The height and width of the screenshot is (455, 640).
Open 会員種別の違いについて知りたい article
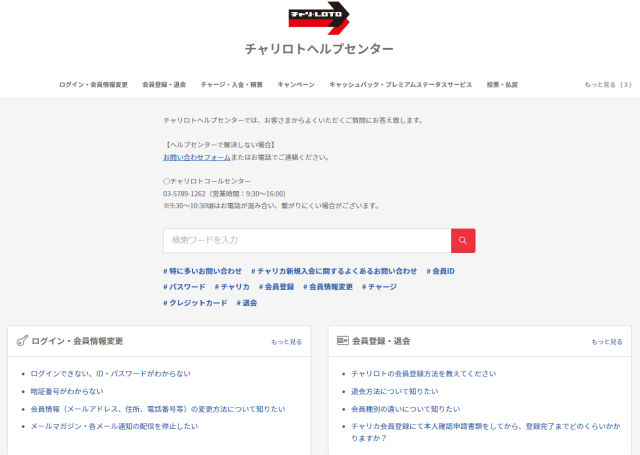(405, 409)
